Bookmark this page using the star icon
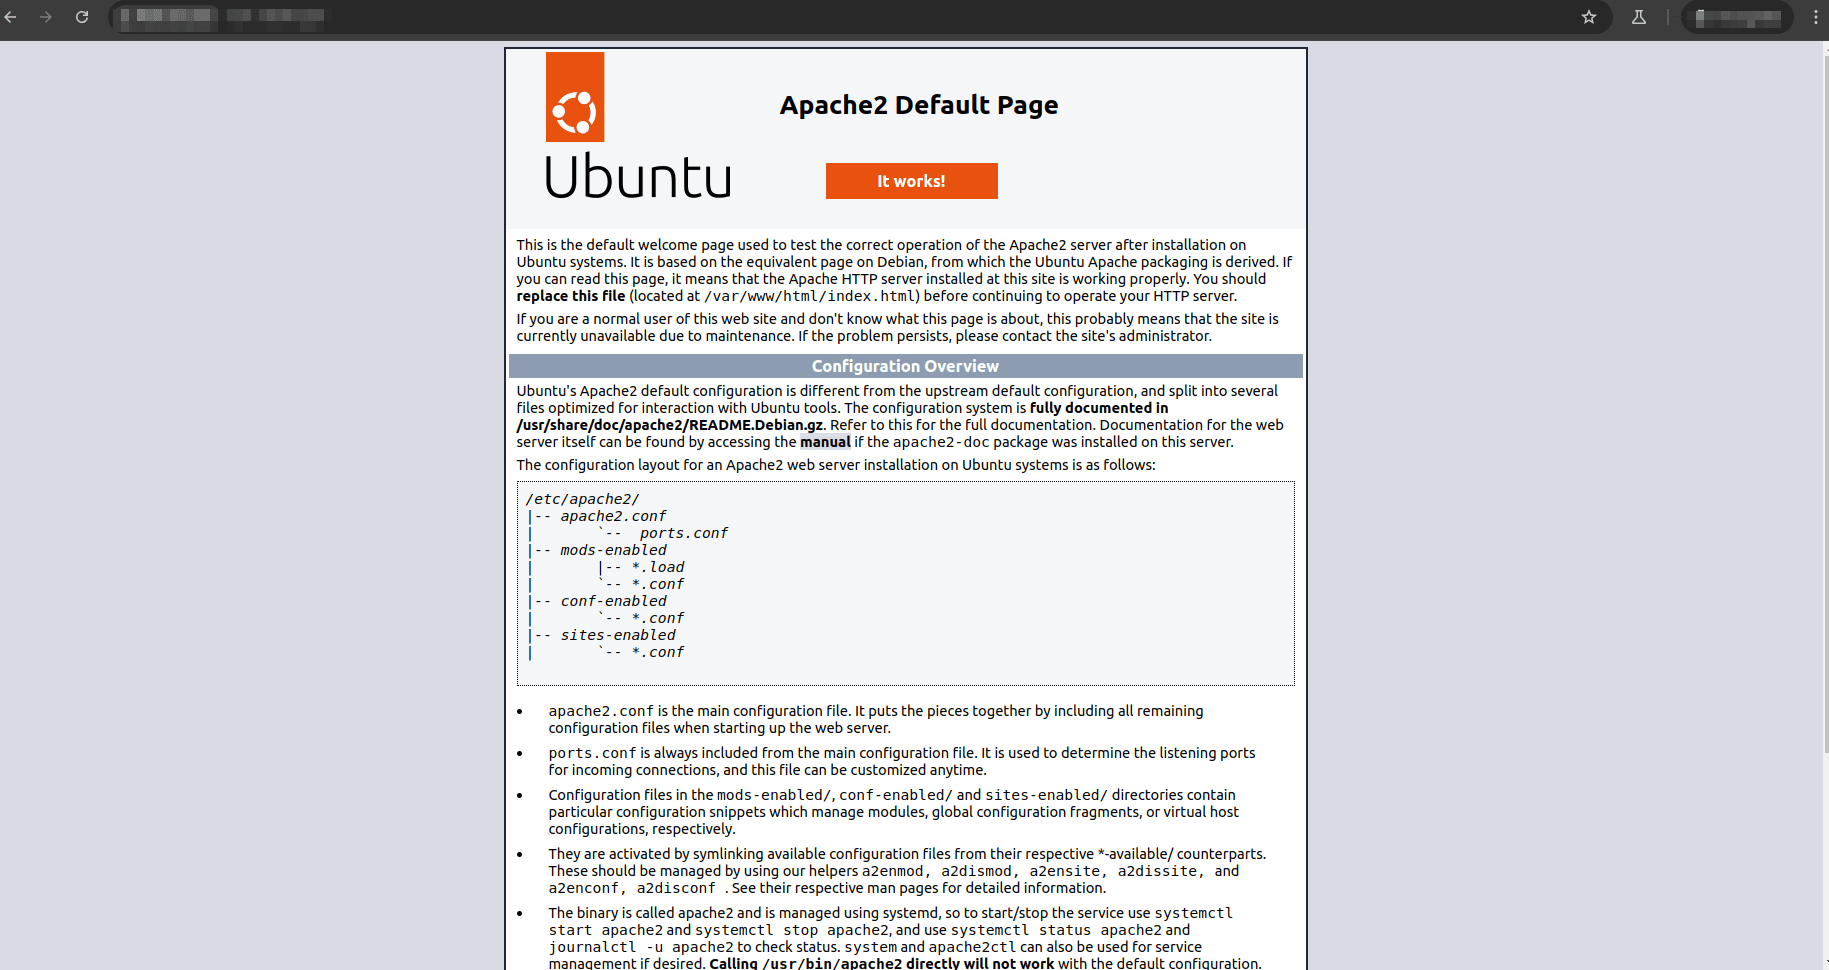 (1588, 17)
